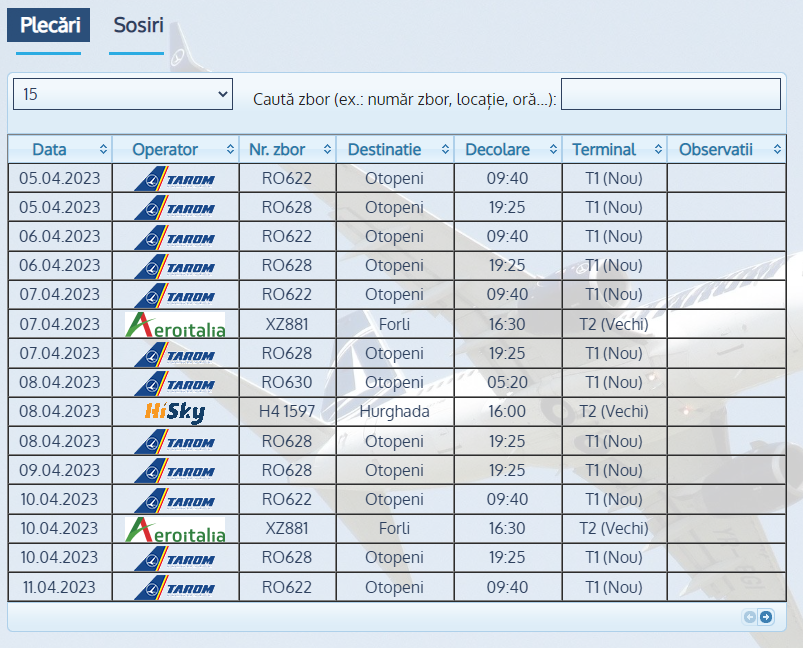The height and width of the screenshot is (648, 803).
Task: Select the Plecări tab
Action: pyautogui.click(x=48, y=25)
